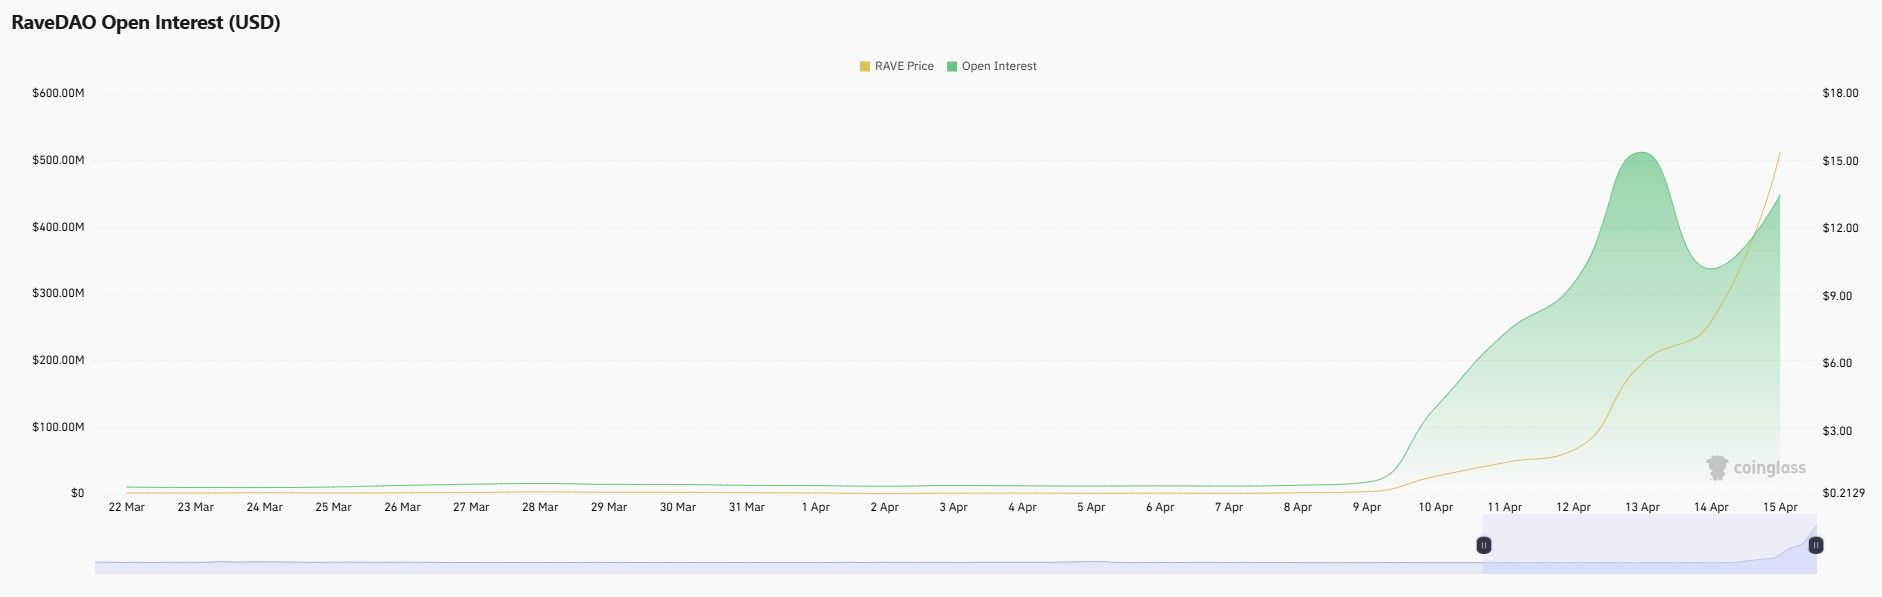Click the 25 Mar date label
1882x597 pixels.
tap(333, 507)
